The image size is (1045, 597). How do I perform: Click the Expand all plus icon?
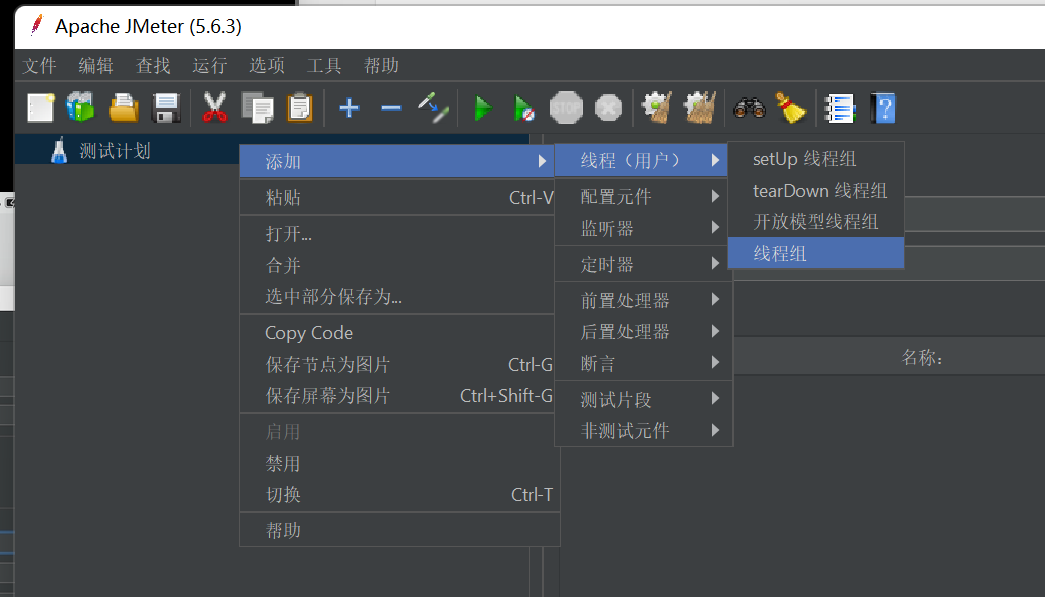pyautogui.click(x=349, y=107)
